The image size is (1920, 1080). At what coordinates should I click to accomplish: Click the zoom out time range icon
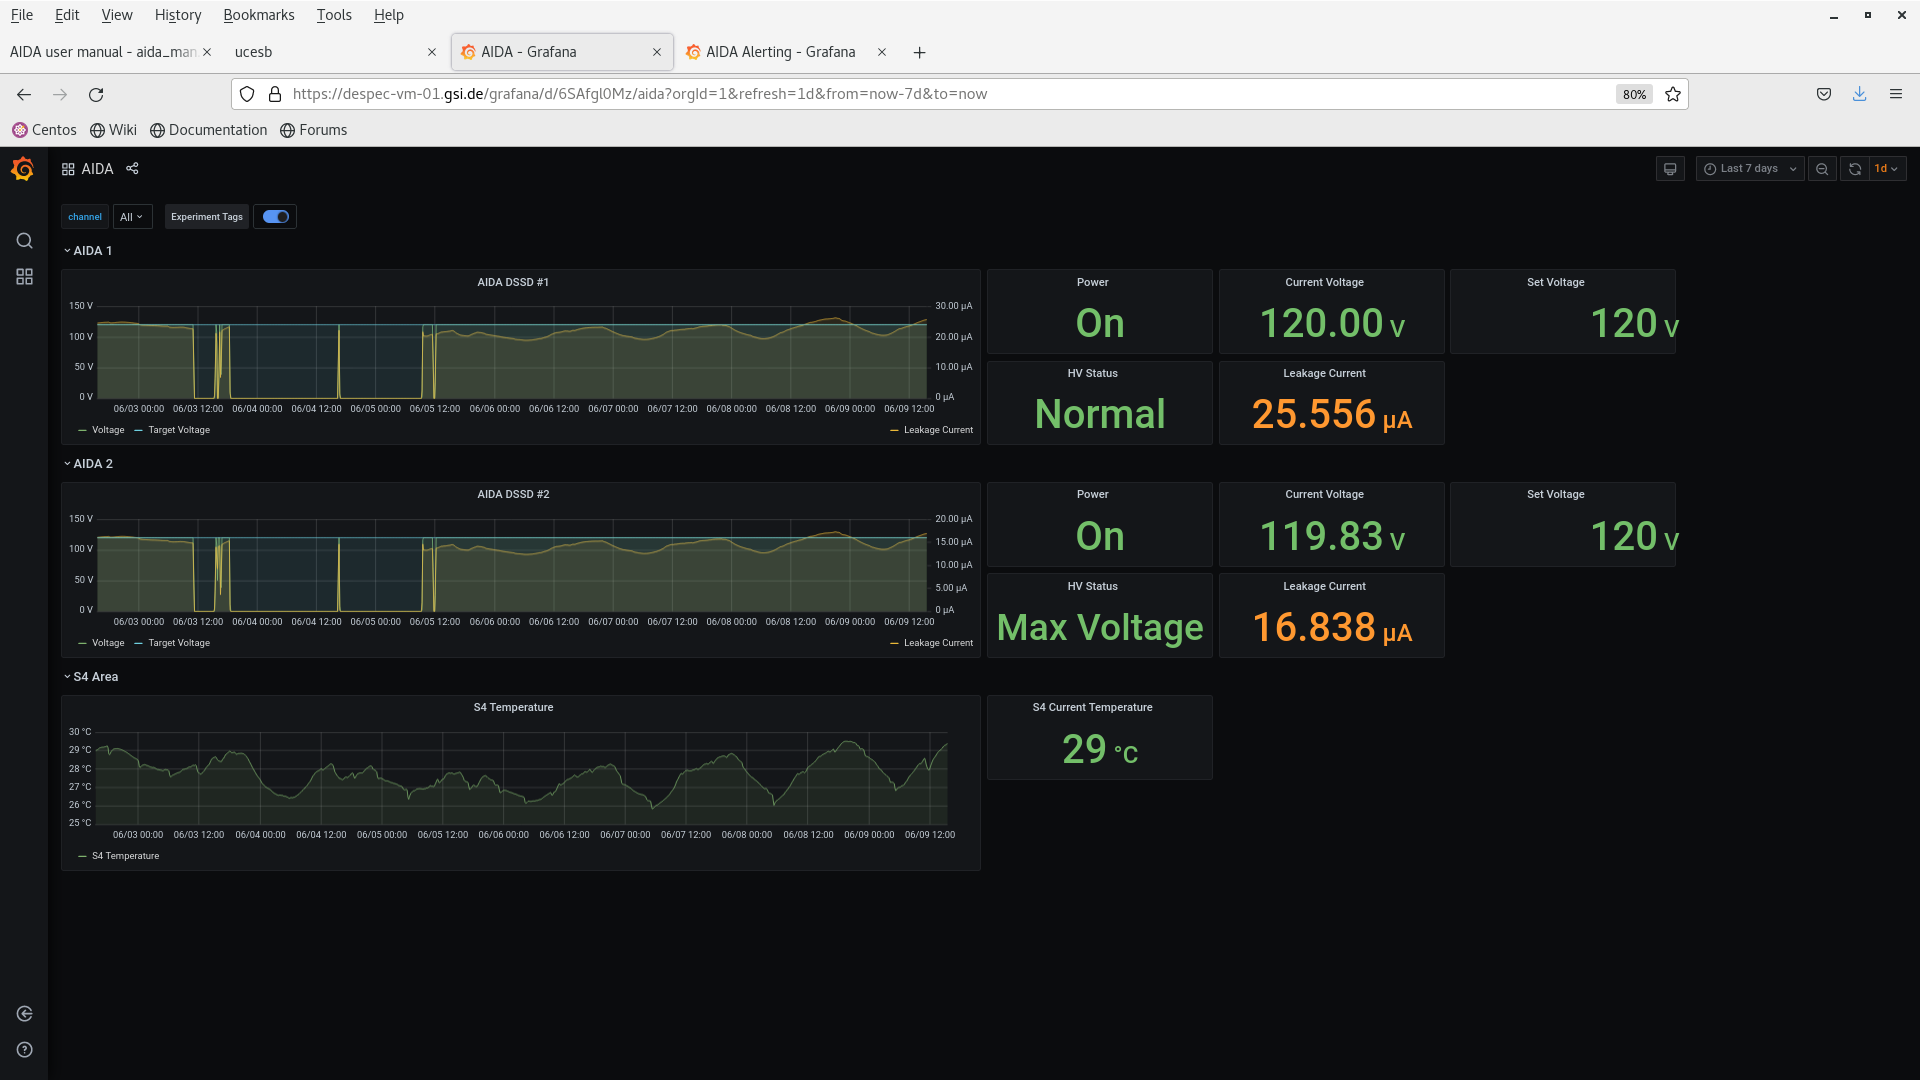[x=1822, y=169]
